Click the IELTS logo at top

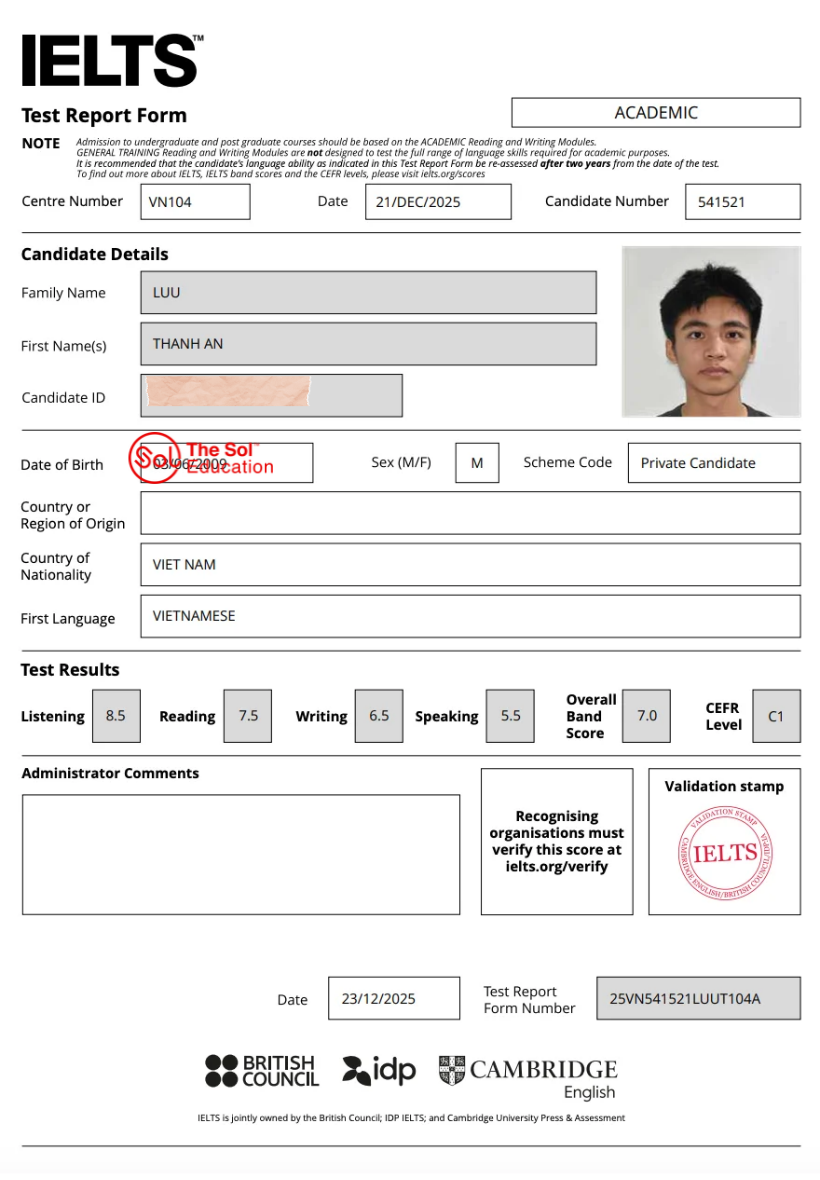[112, 60]
